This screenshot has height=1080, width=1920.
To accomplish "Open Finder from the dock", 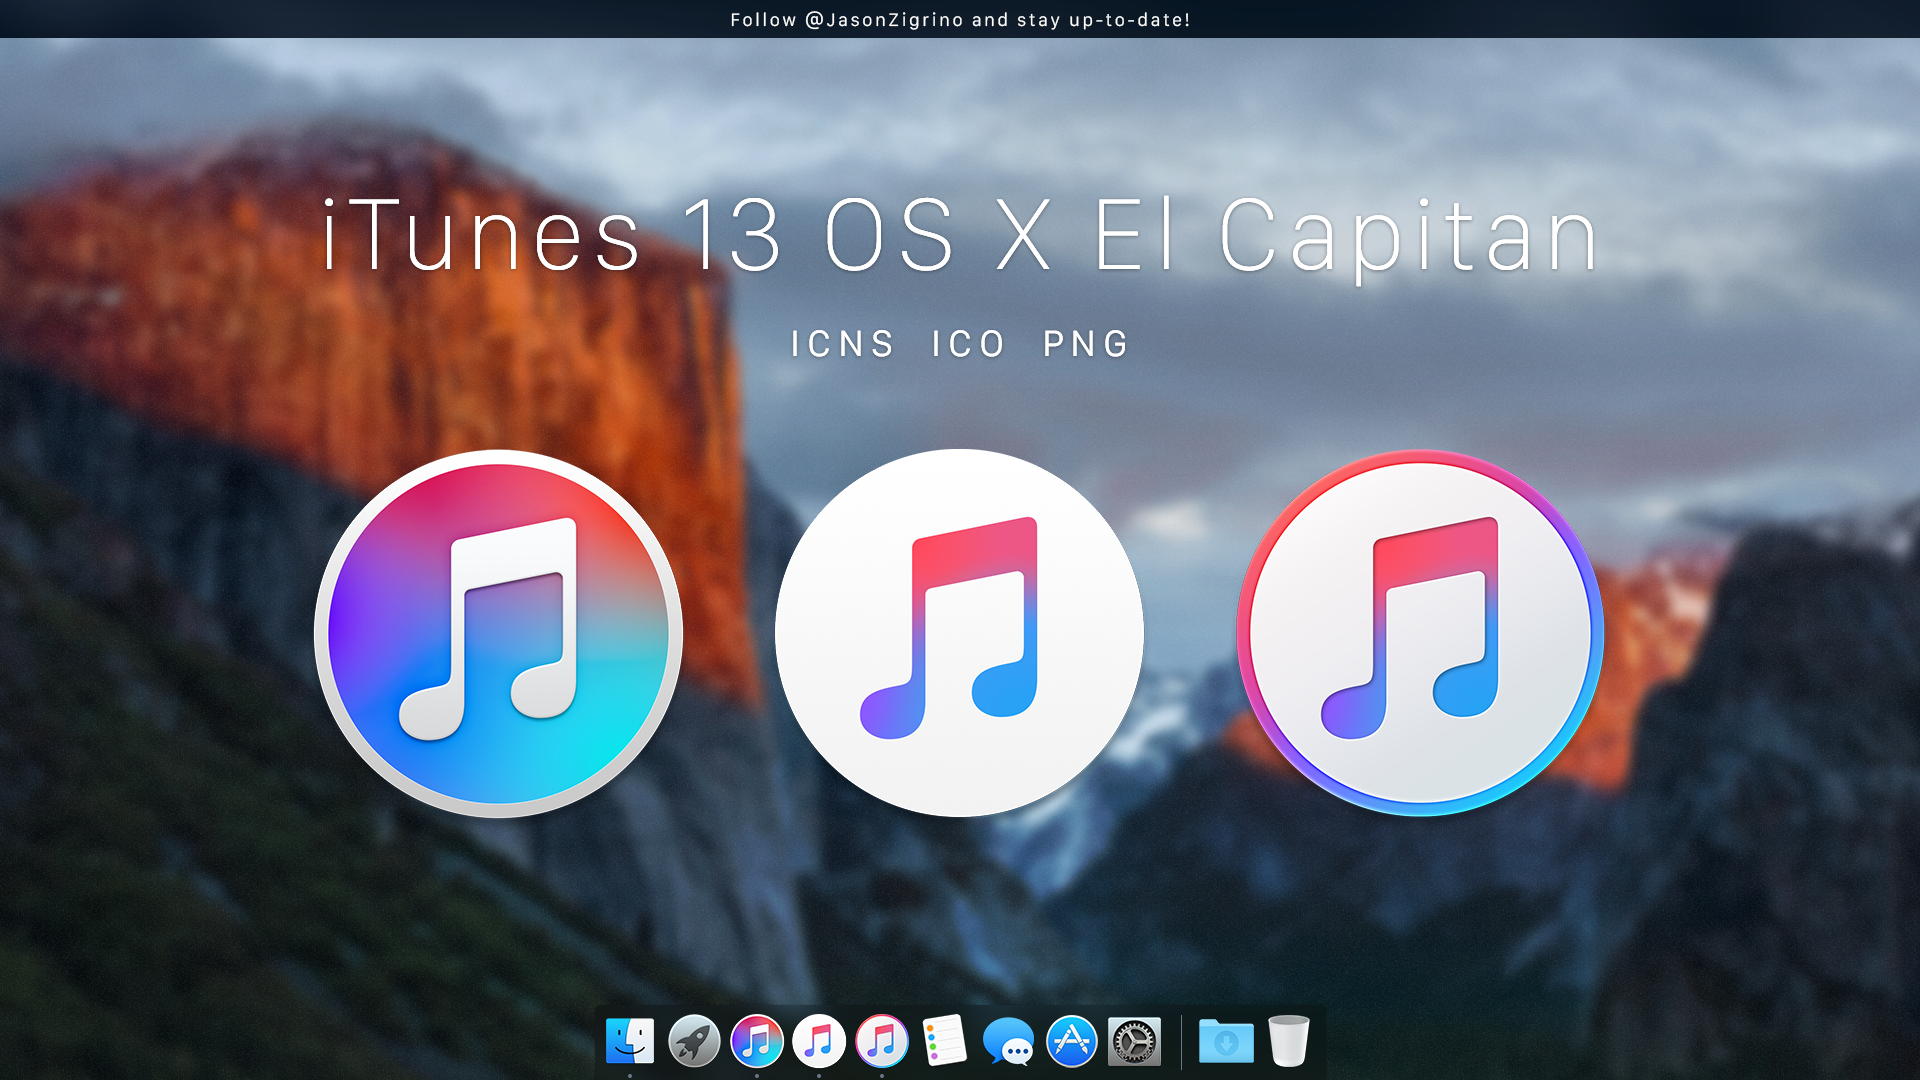I will 630,1041.
